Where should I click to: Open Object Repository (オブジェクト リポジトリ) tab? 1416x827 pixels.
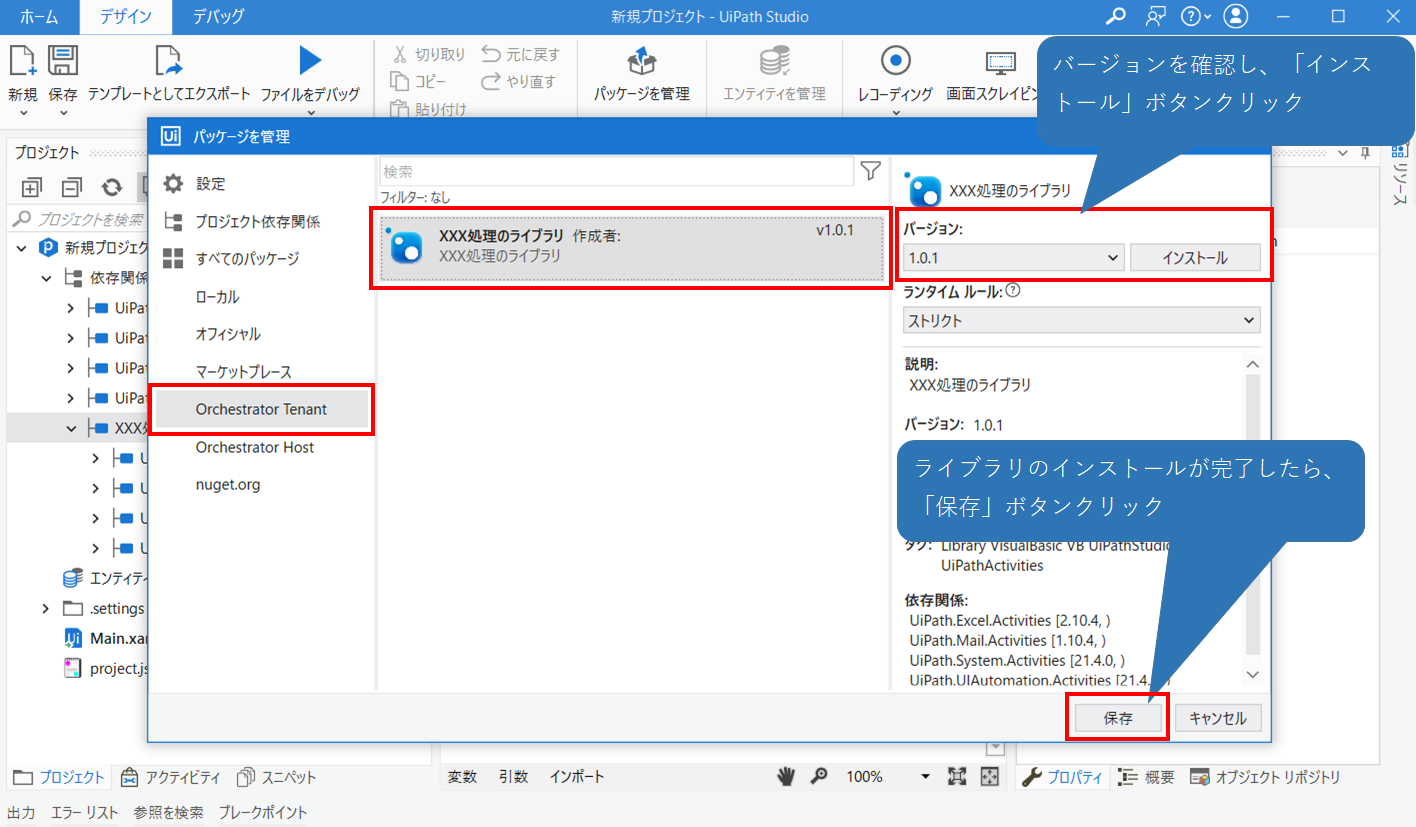coord(1265,777)
